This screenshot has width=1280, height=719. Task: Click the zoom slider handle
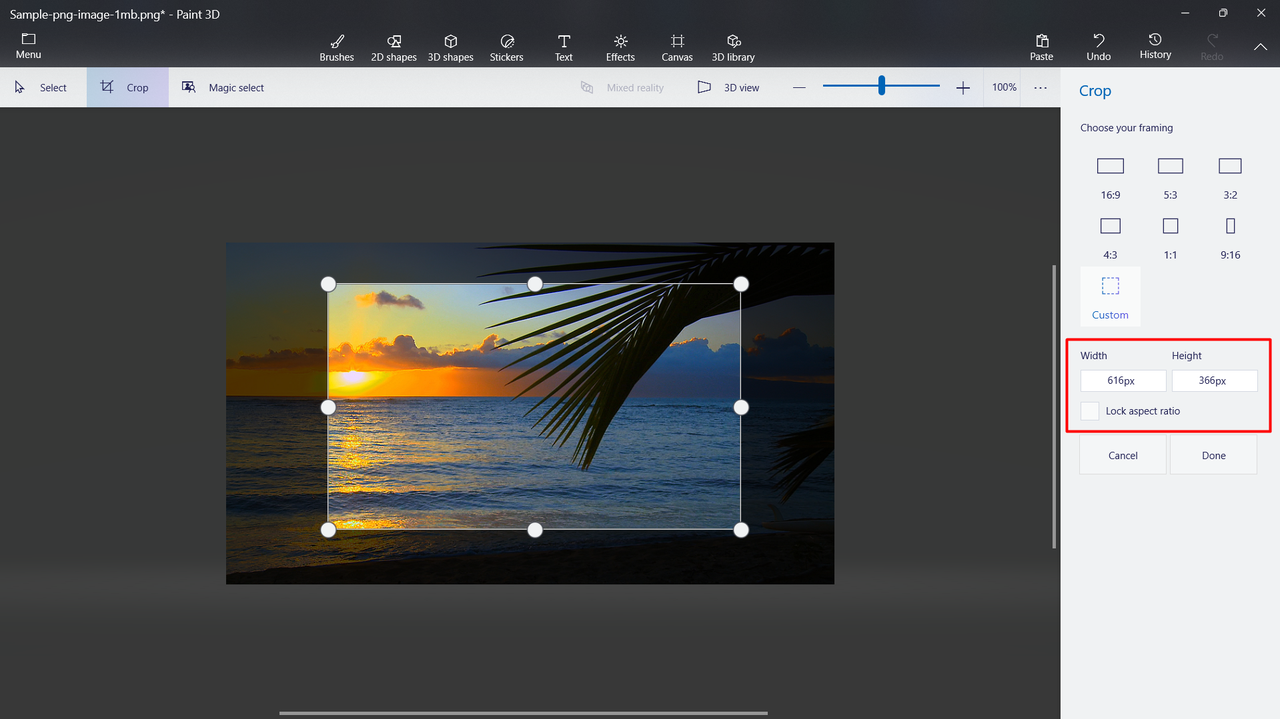pos(881,87)
